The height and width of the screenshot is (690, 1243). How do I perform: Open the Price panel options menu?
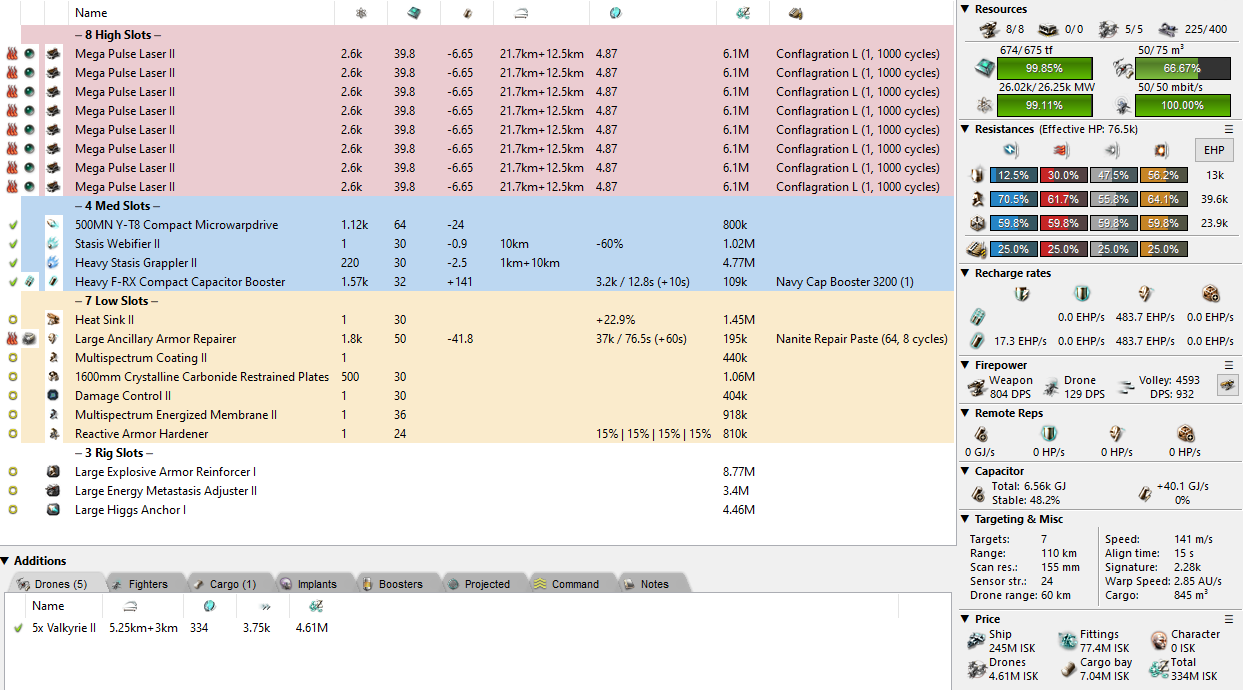click(x=1229, y=619)
